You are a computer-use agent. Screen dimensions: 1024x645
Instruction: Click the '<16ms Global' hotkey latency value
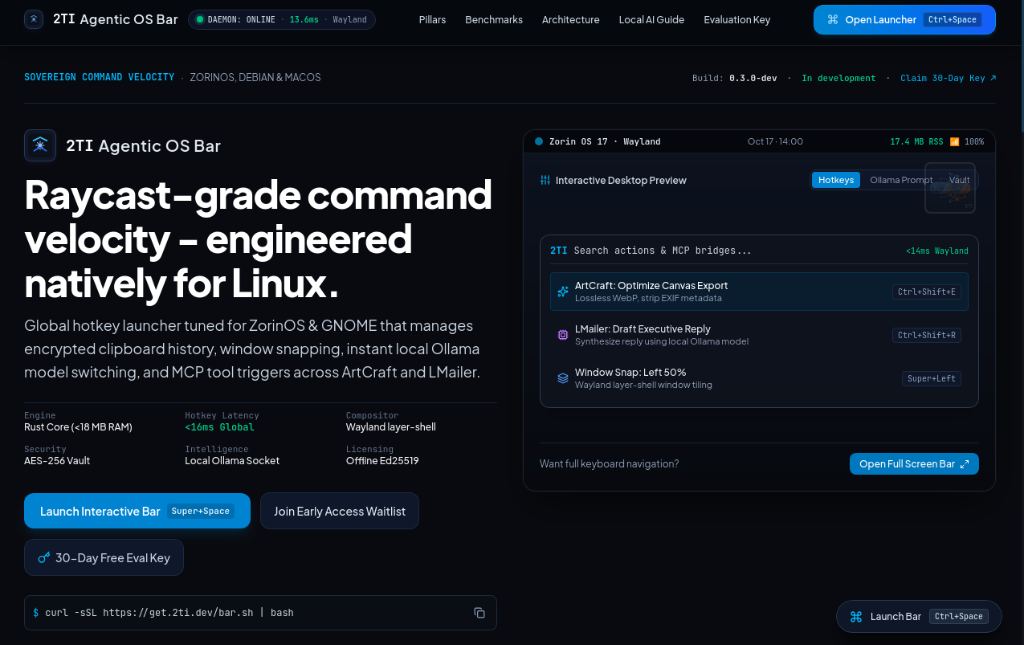(x=219, y=427)
